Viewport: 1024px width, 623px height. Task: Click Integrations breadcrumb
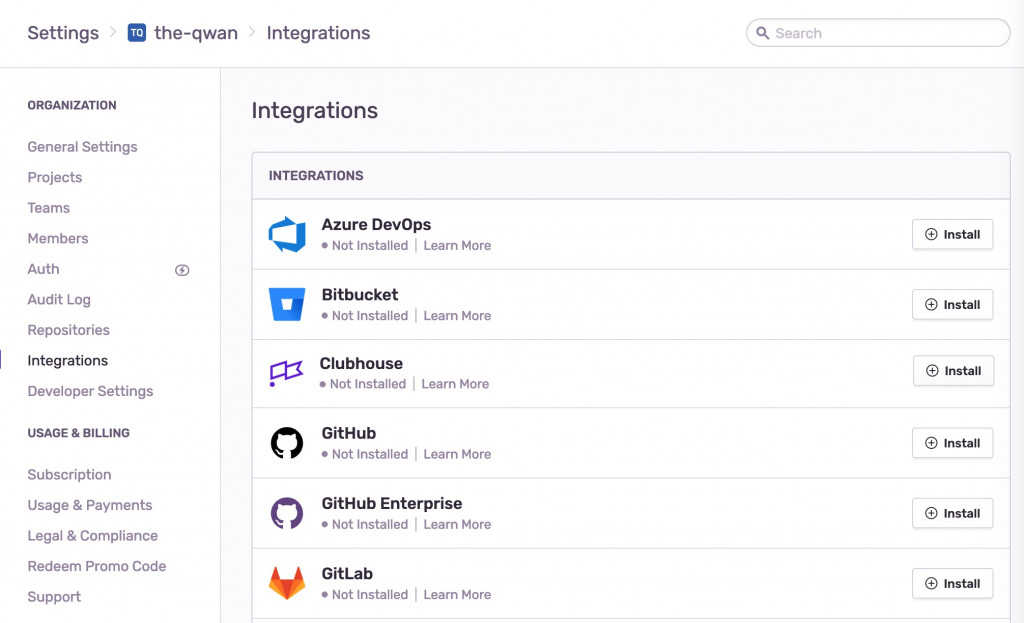coord(318,33)
